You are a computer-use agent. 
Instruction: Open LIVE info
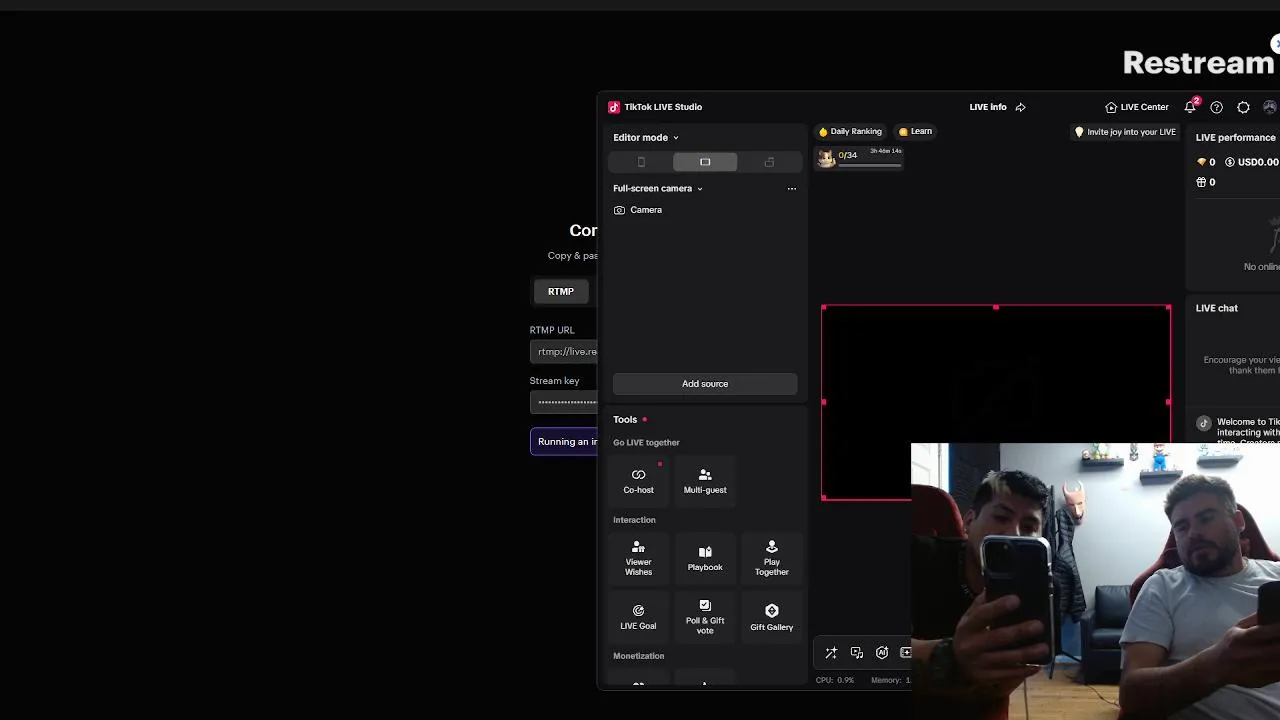[988, 107]
